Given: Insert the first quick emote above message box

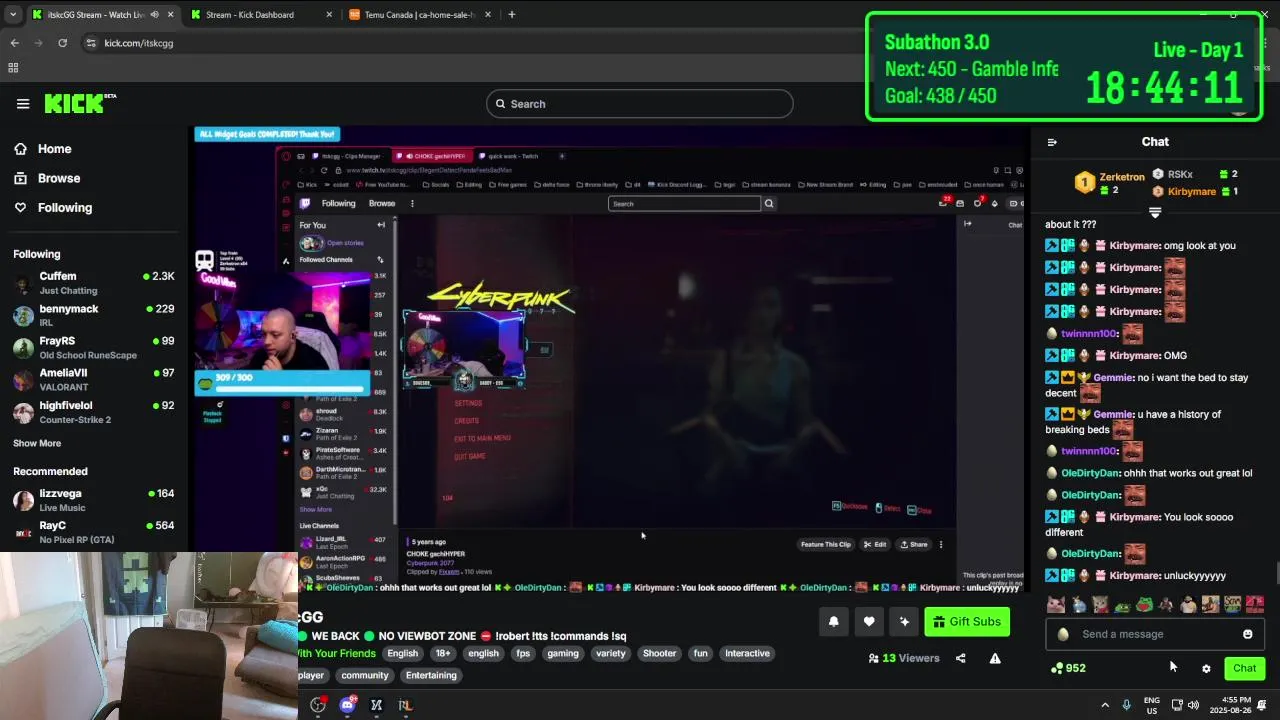Looking at the screenshot, I should [x=1055, y=604].
